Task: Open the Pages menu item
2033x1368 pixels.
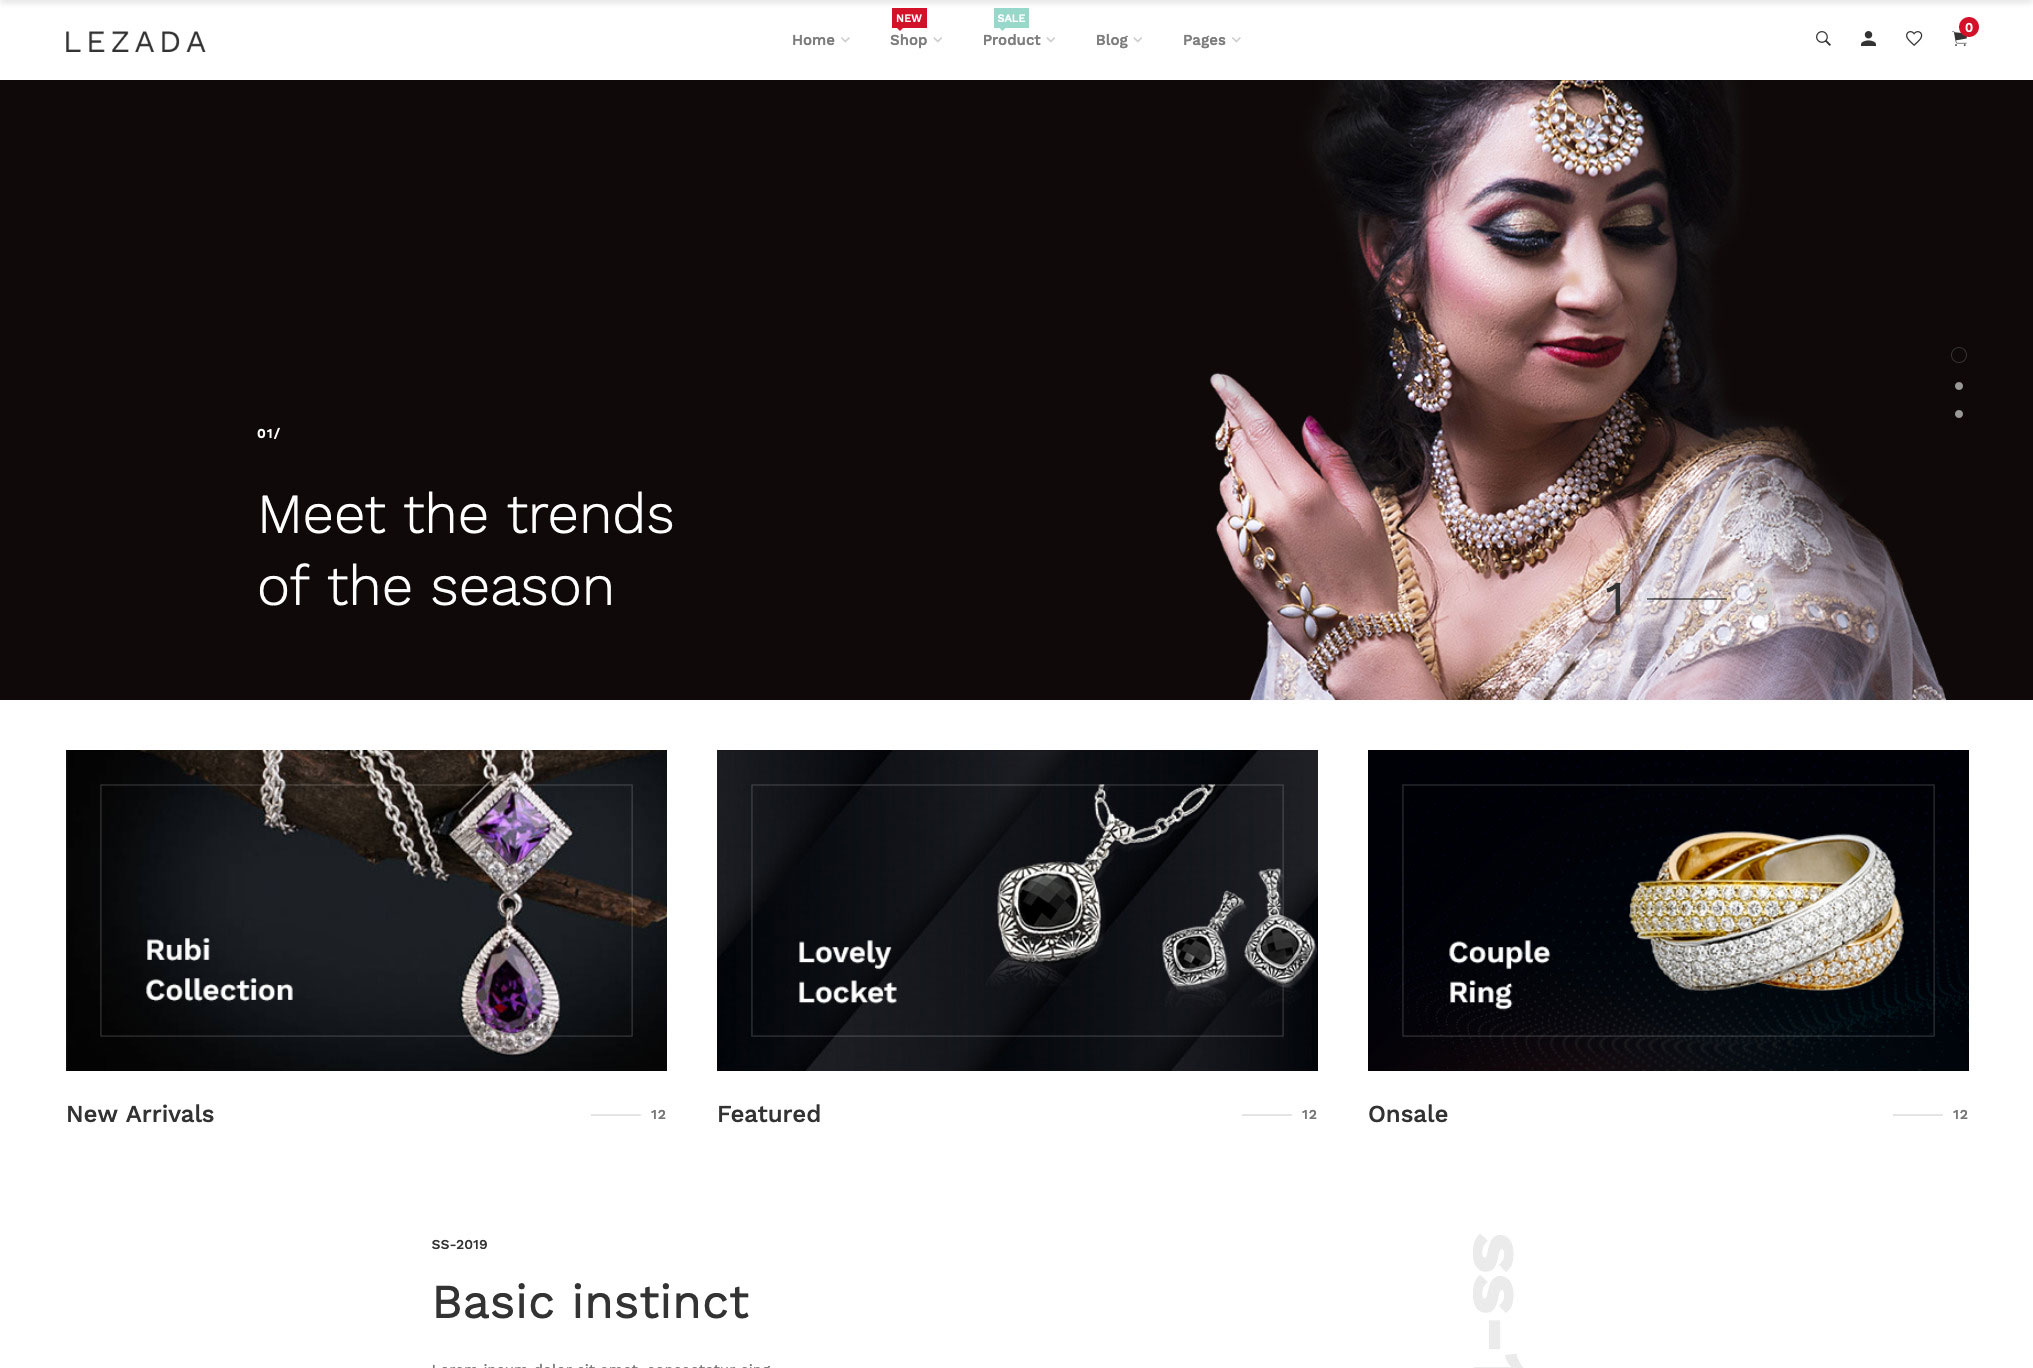Action: click(x=1211, y=40)
